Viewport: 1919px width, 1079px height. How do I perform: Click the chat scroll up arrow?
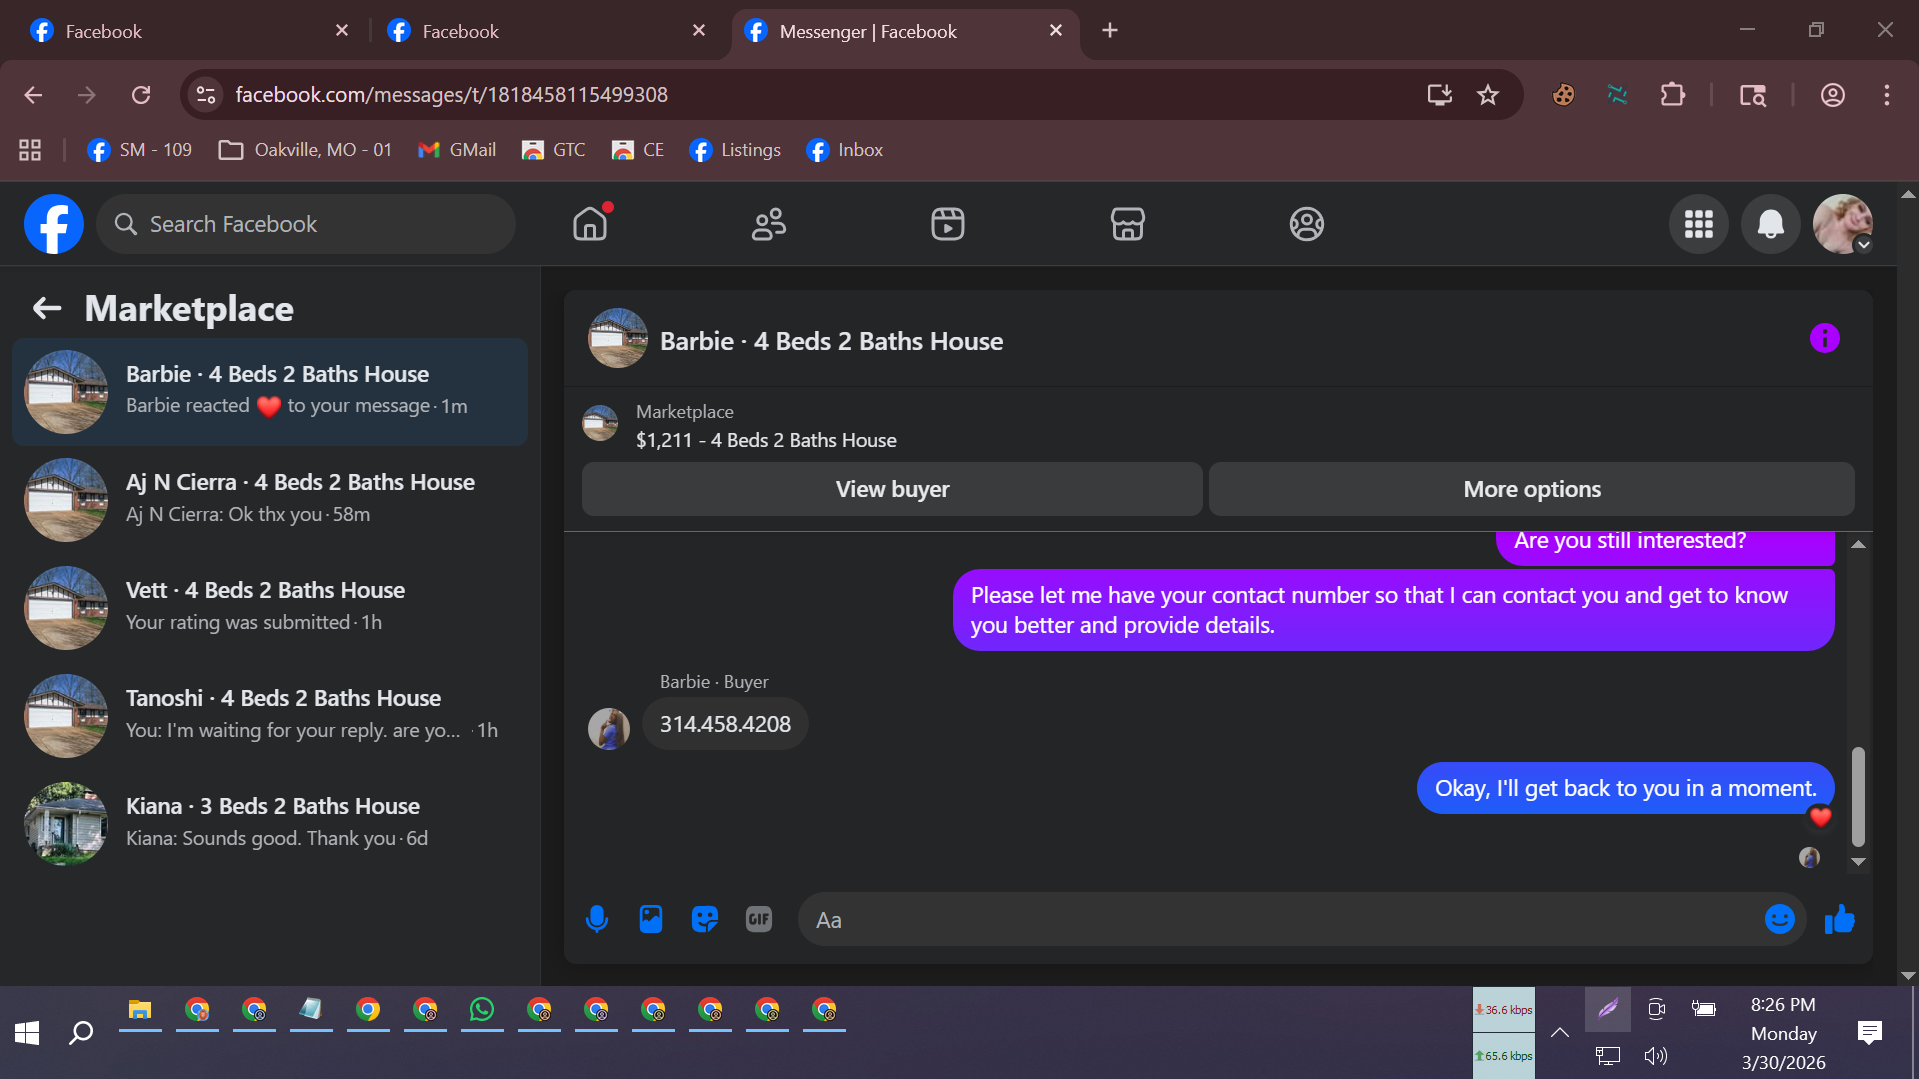tap(1858, 545)
